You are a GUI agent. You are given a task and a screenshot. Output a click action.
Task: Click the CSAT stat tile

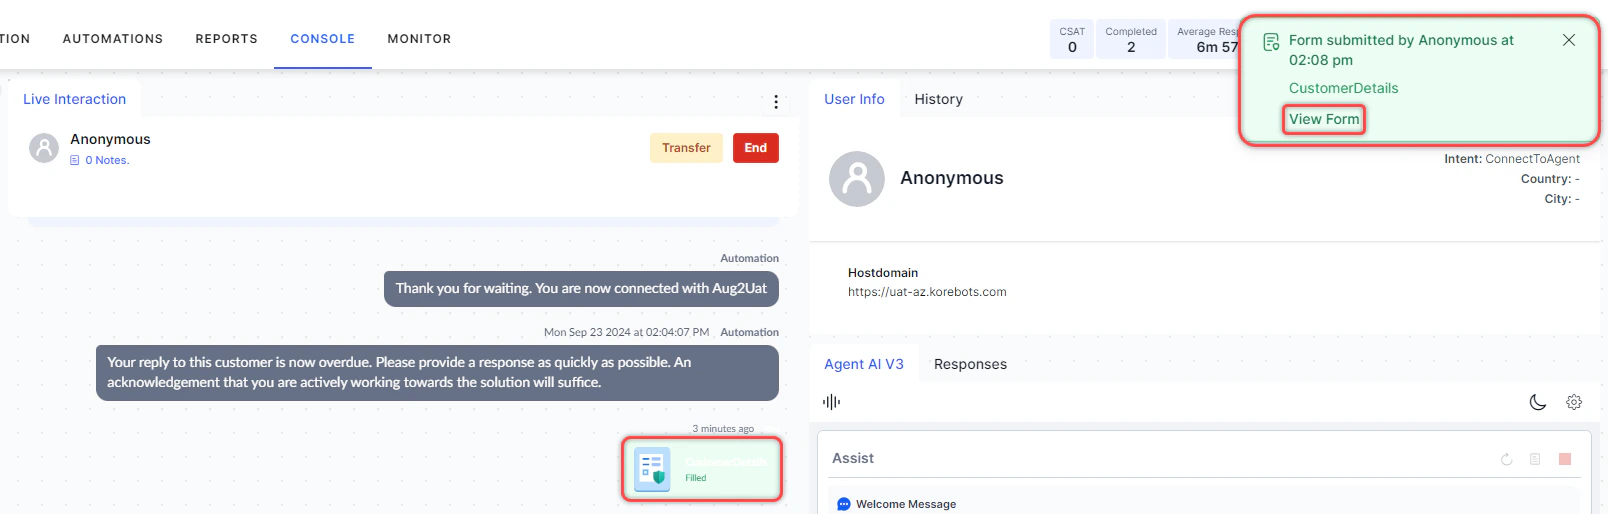[x=1072, y=39]
